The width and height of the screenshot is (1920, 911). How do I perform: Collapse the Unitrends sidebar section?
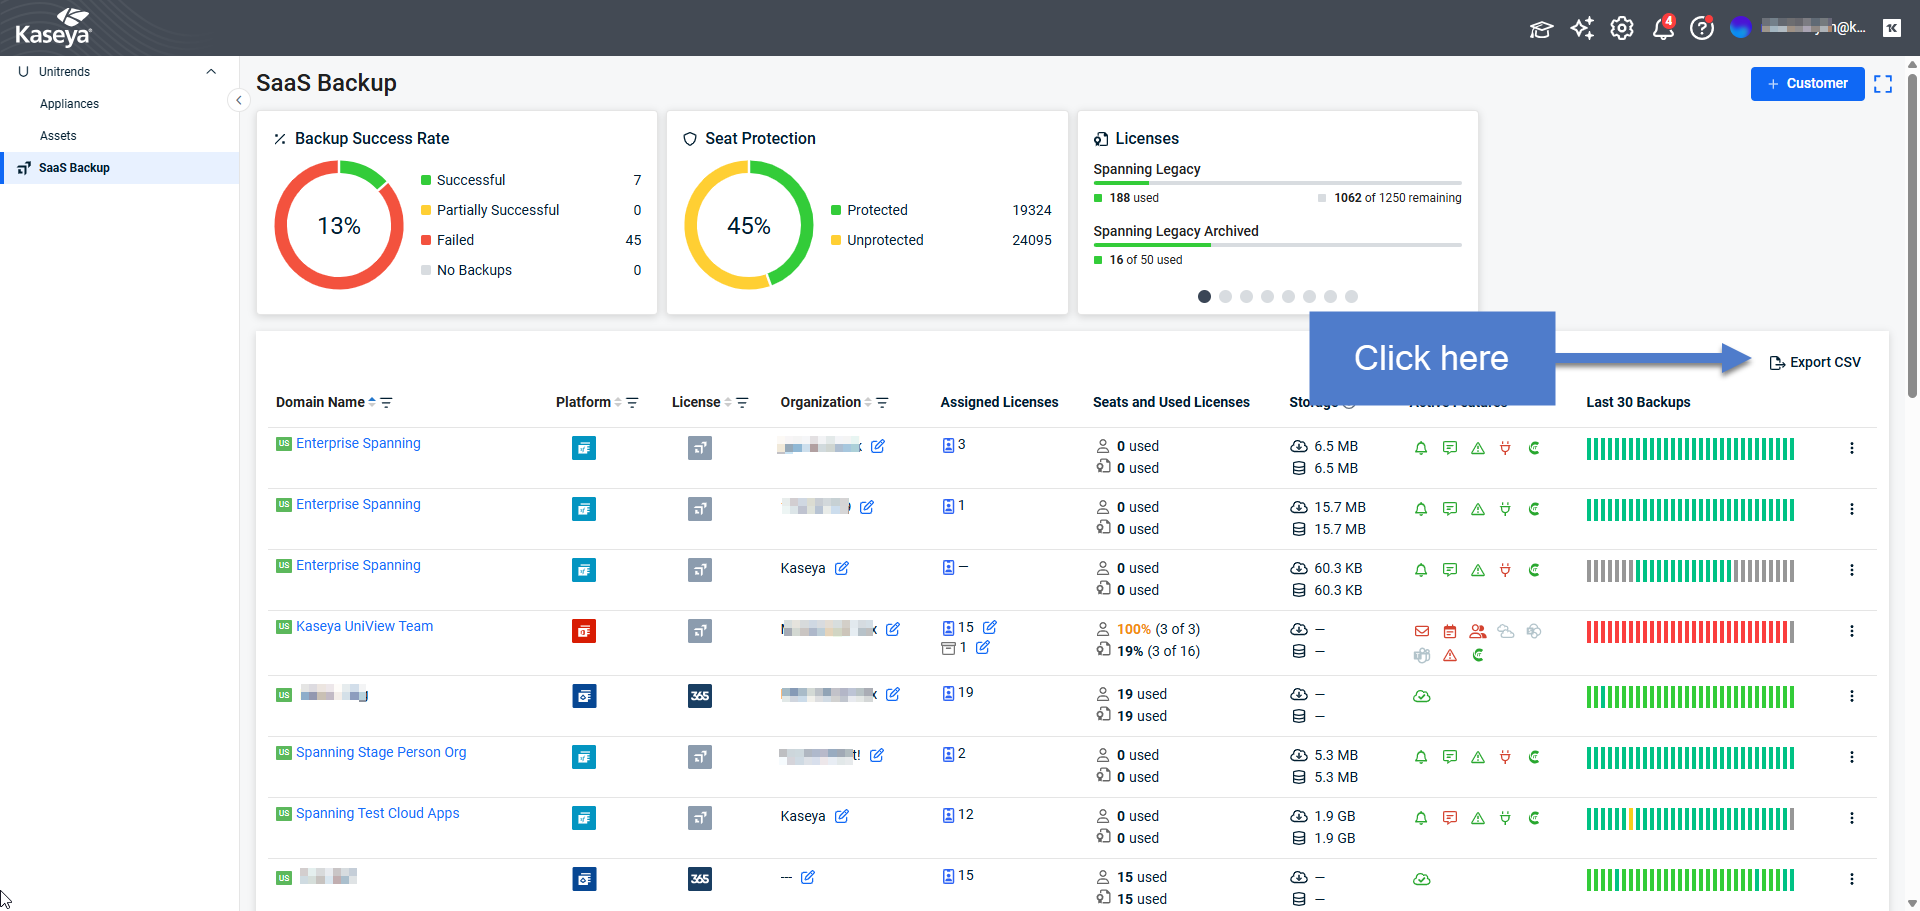211,72
